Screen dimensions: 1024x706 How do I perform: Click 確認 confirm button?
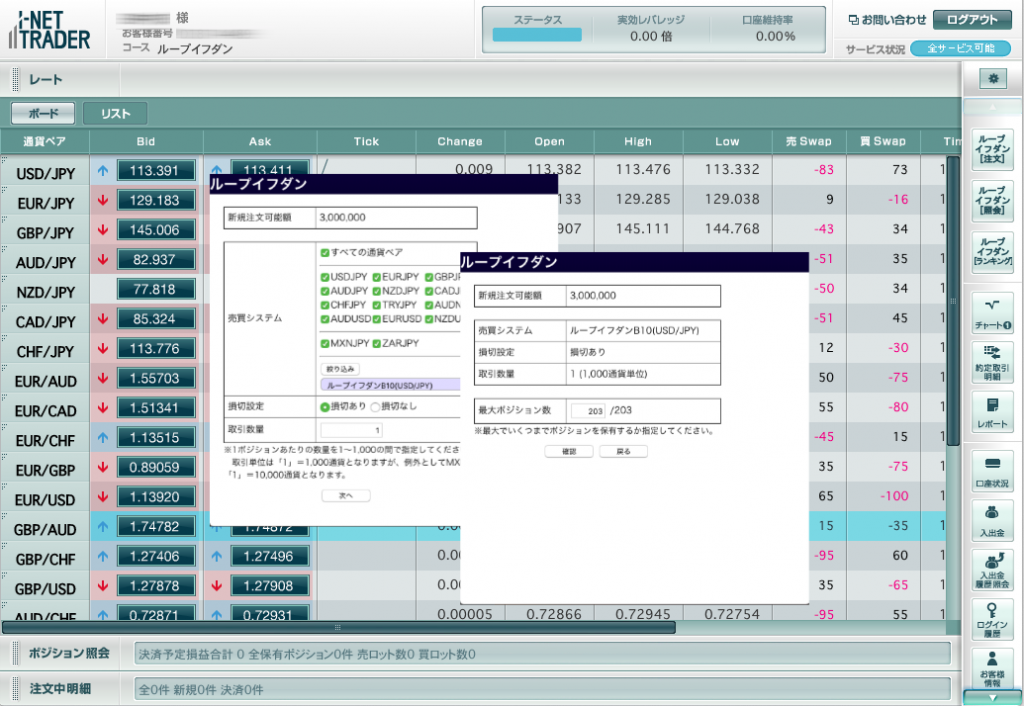569,451
